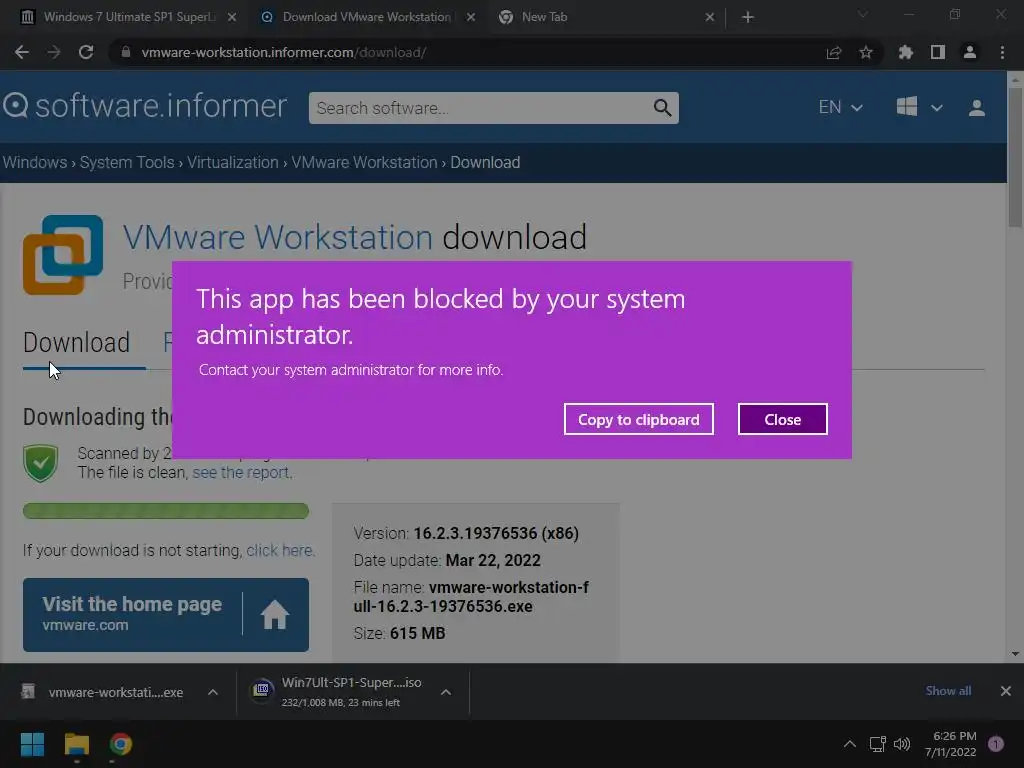Click System Tools breadcrumb link
1024x768 pixels.
click(x=127, y=162)
